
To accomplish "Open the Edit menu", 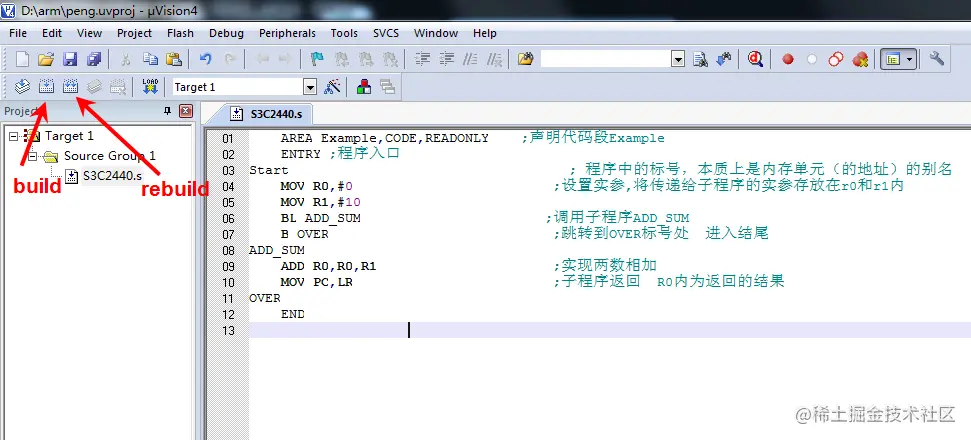I will click(x=52, y=33).
